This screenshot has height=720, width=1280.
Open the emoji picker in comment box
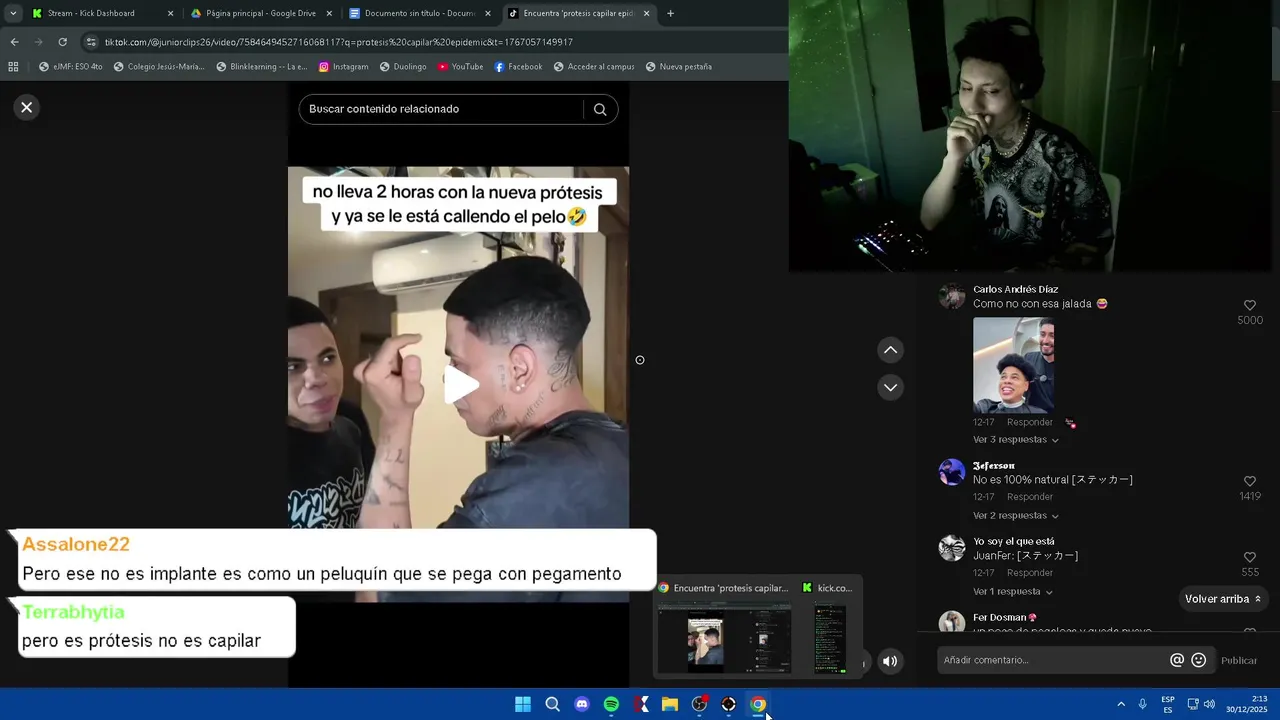click(1198, 660)
